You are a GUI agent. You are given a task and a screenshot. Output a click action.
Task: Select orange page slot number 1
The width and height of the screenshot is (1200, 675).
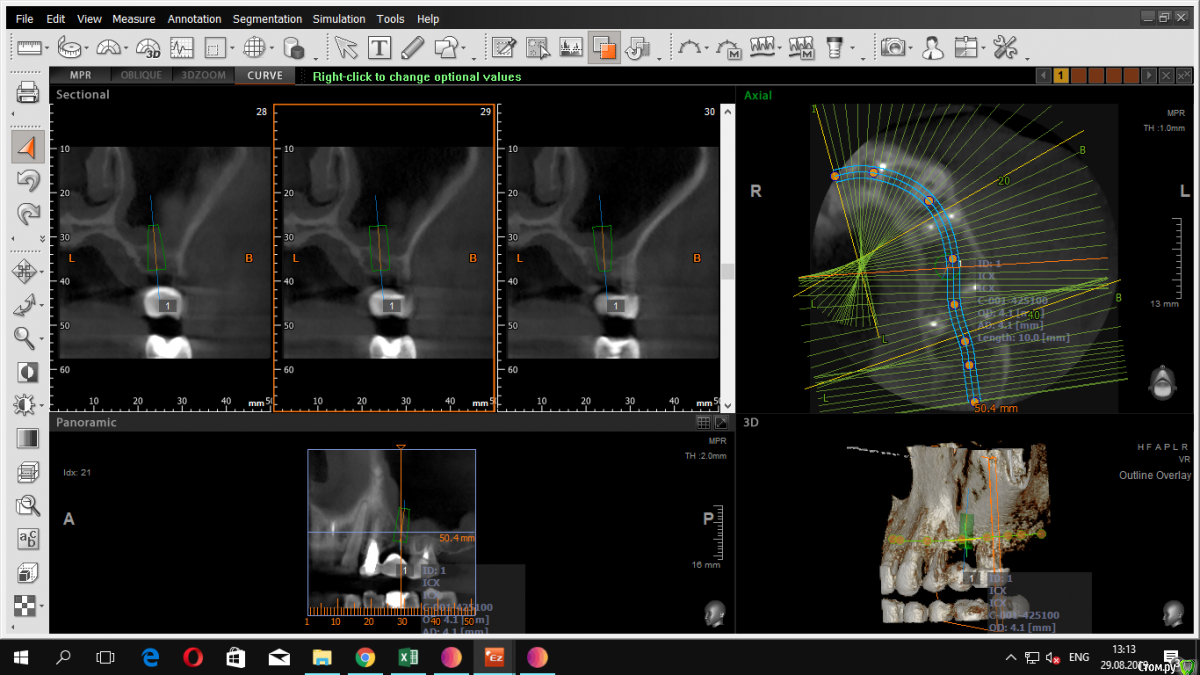[1061, 76]
